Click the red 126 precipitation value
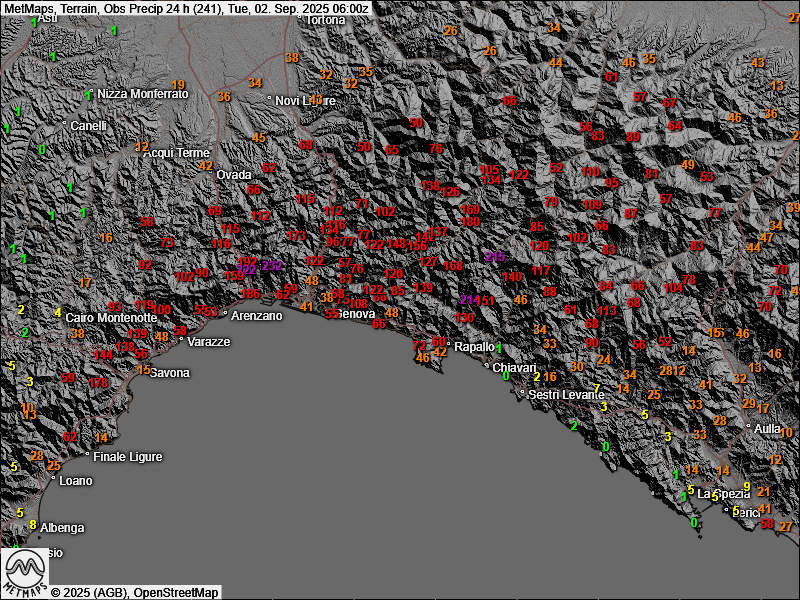 tap(450, 191)
